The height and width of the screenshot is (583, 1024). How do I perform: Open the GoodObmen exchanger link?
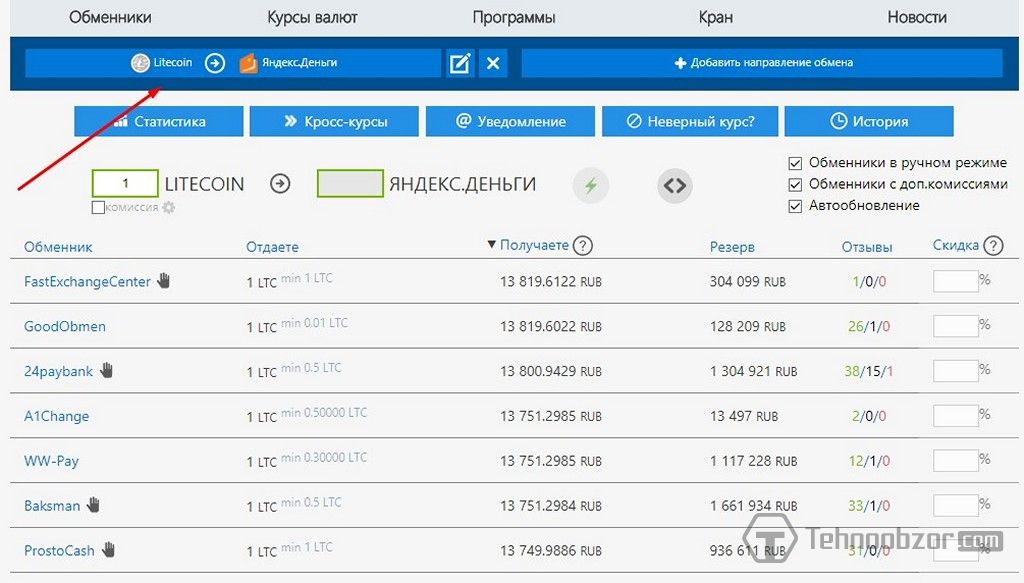(65, 326)
